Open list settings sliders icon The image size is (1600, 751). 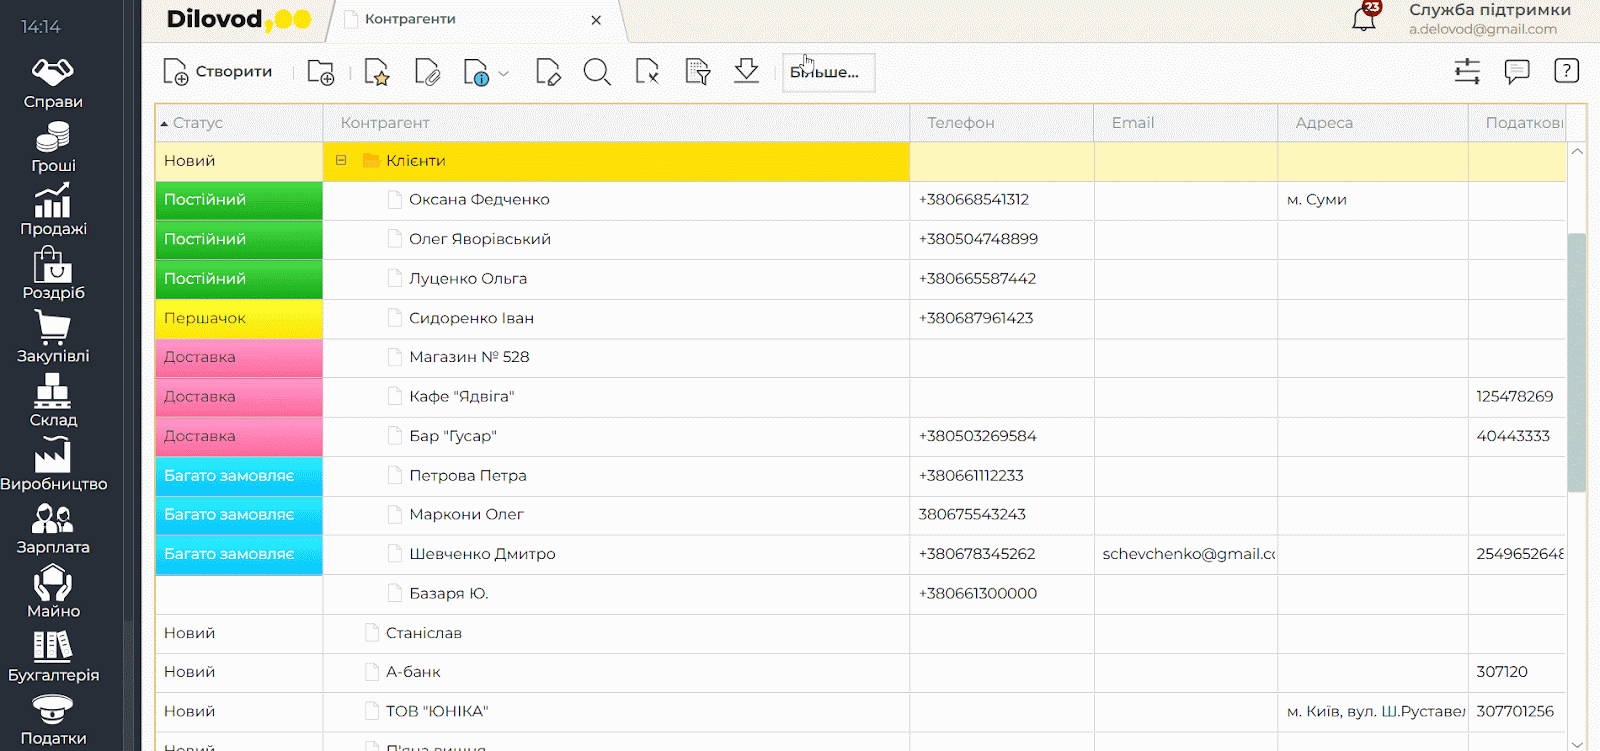1467,71
